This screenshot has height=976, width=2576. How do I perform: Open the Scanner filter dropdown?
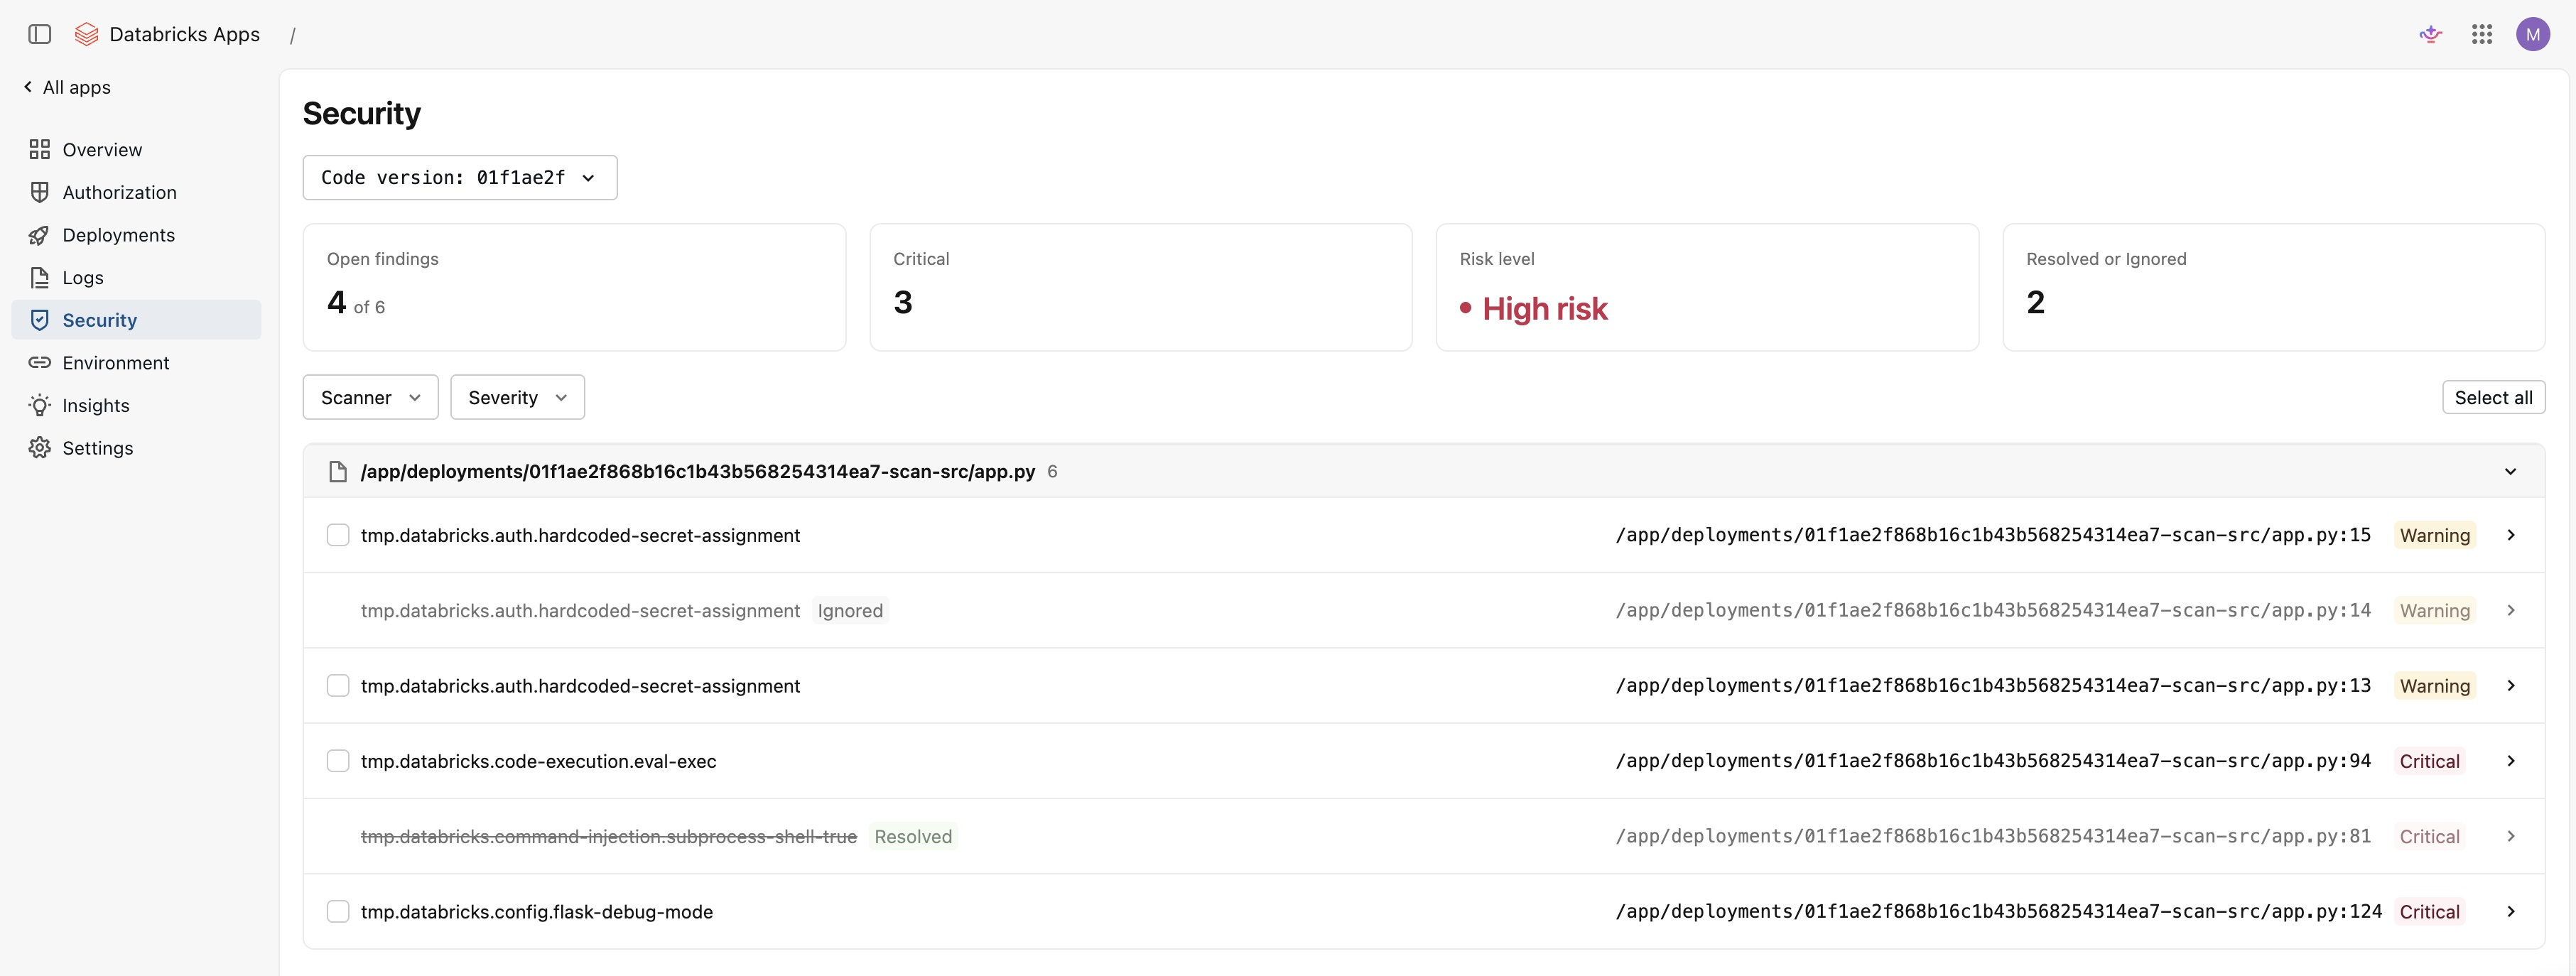click(x=370, y=397)
